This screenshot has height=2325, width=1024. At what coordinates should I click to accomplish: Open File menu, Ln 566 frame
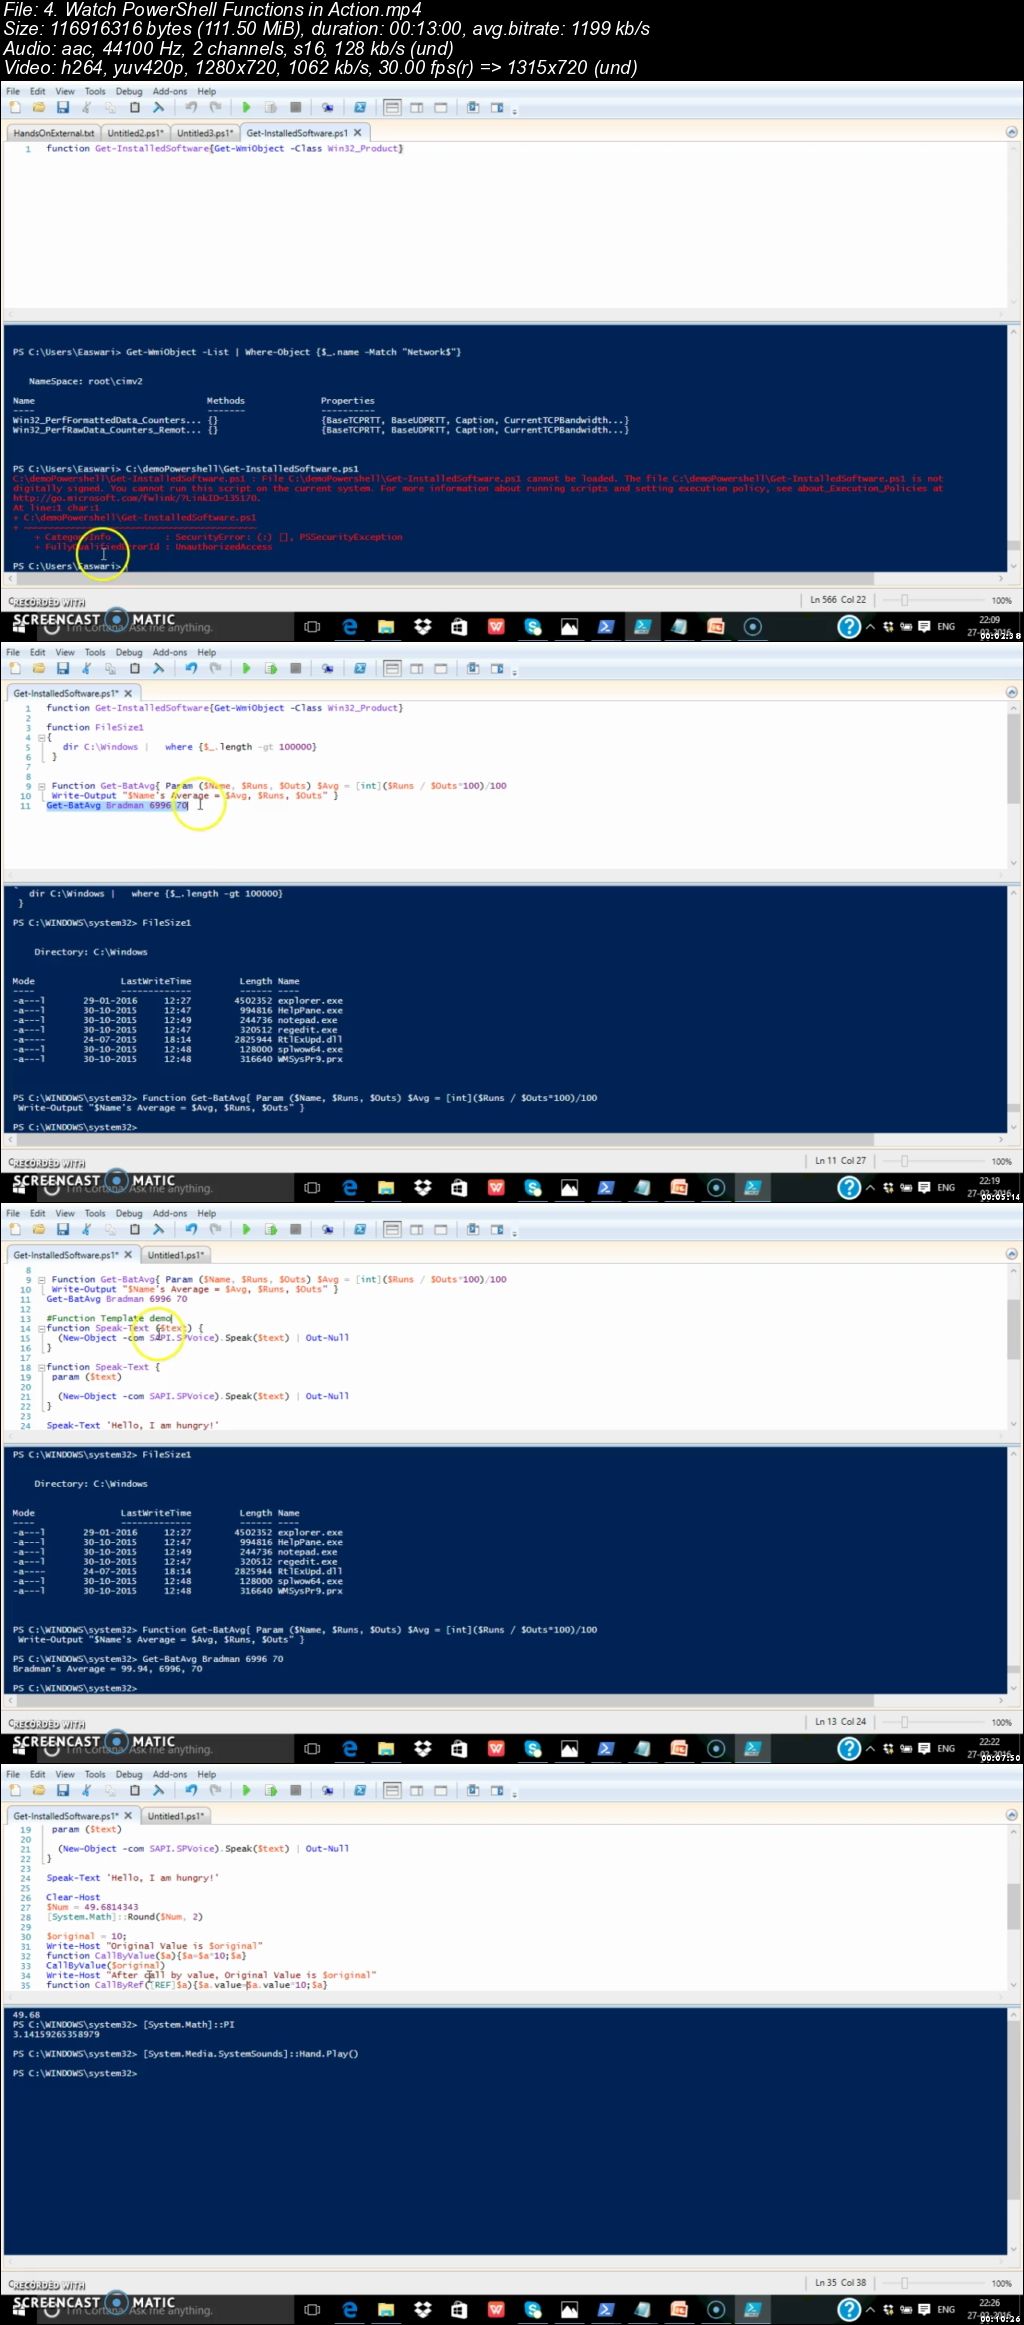[x=13, y=91]
